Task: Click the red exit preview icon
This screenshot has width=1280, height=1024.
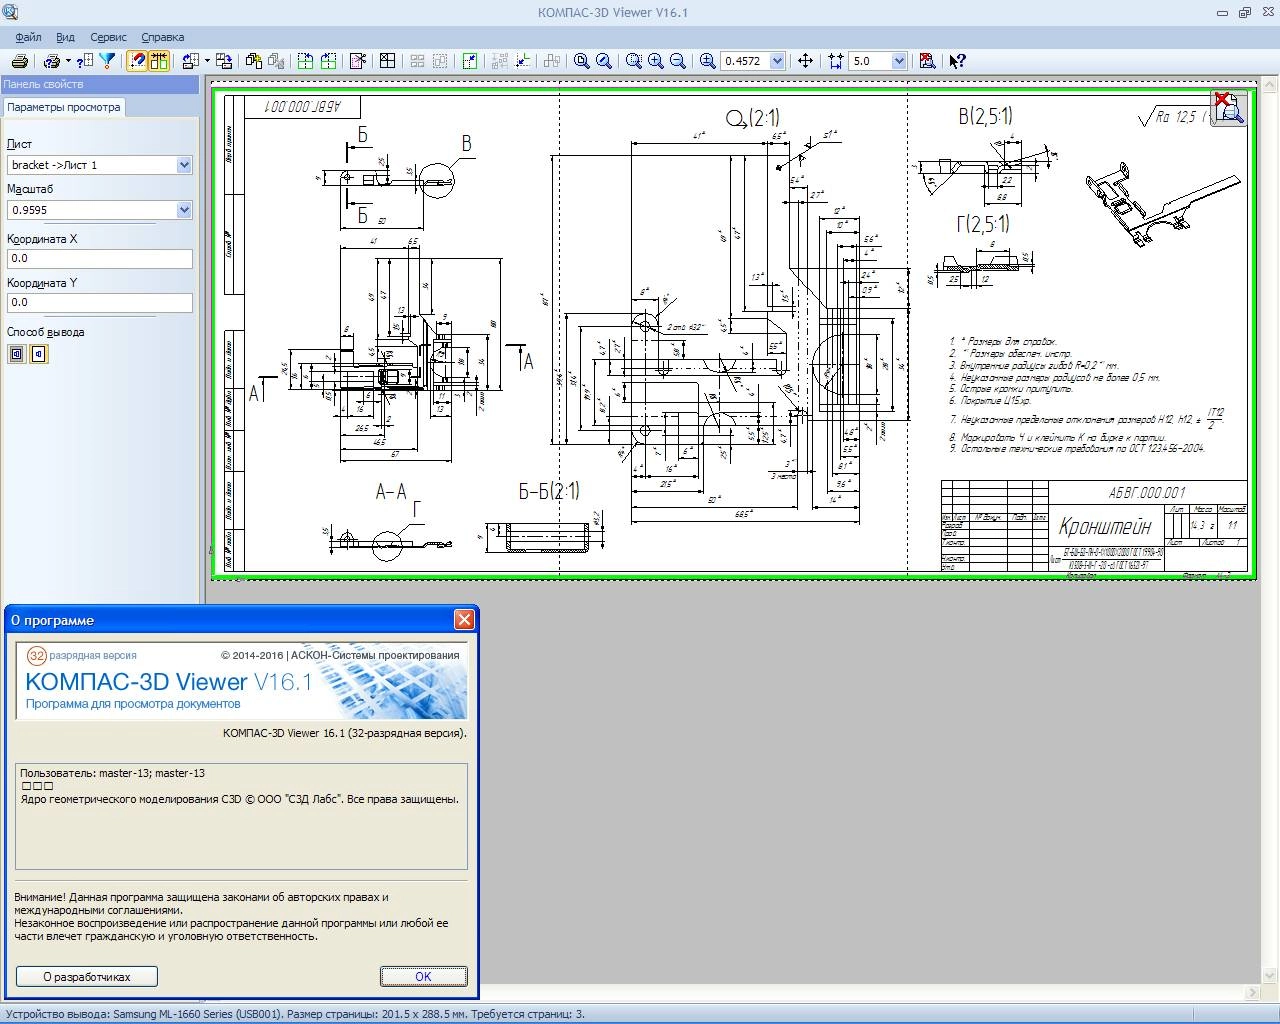Action: tap(927, 61)
